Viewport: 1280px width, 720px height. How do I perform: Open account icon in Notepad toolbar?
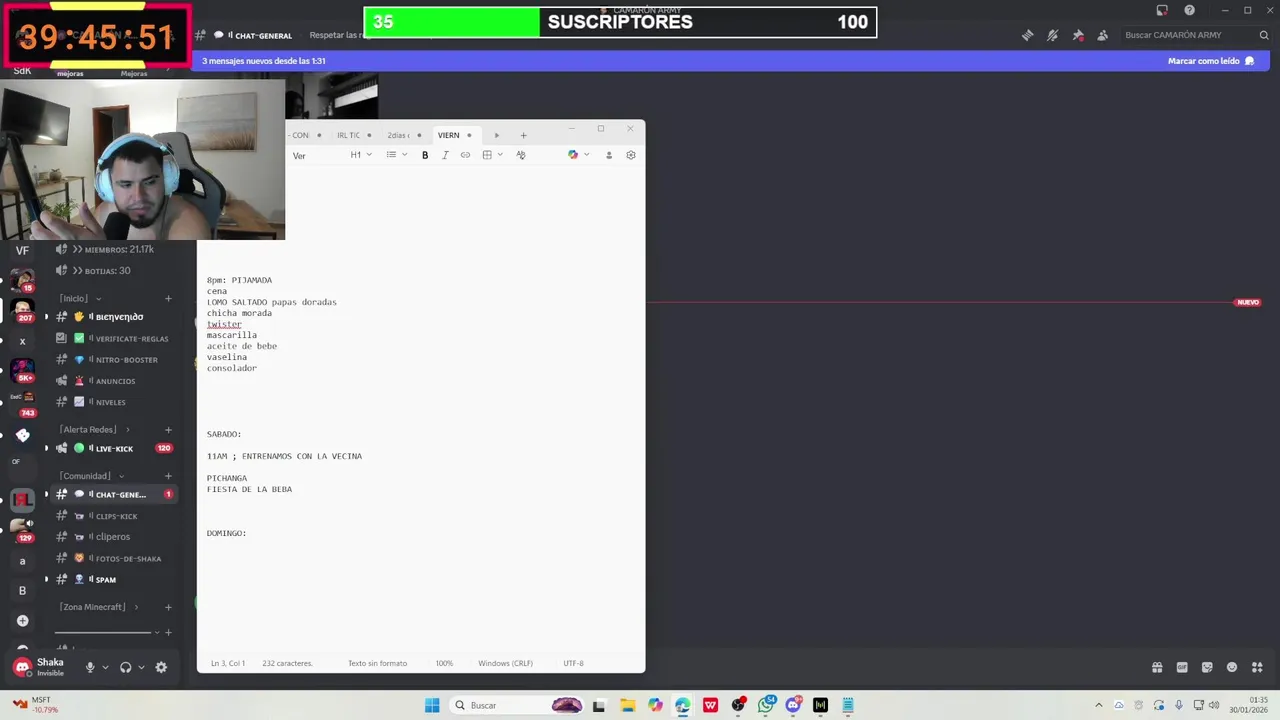609,155
